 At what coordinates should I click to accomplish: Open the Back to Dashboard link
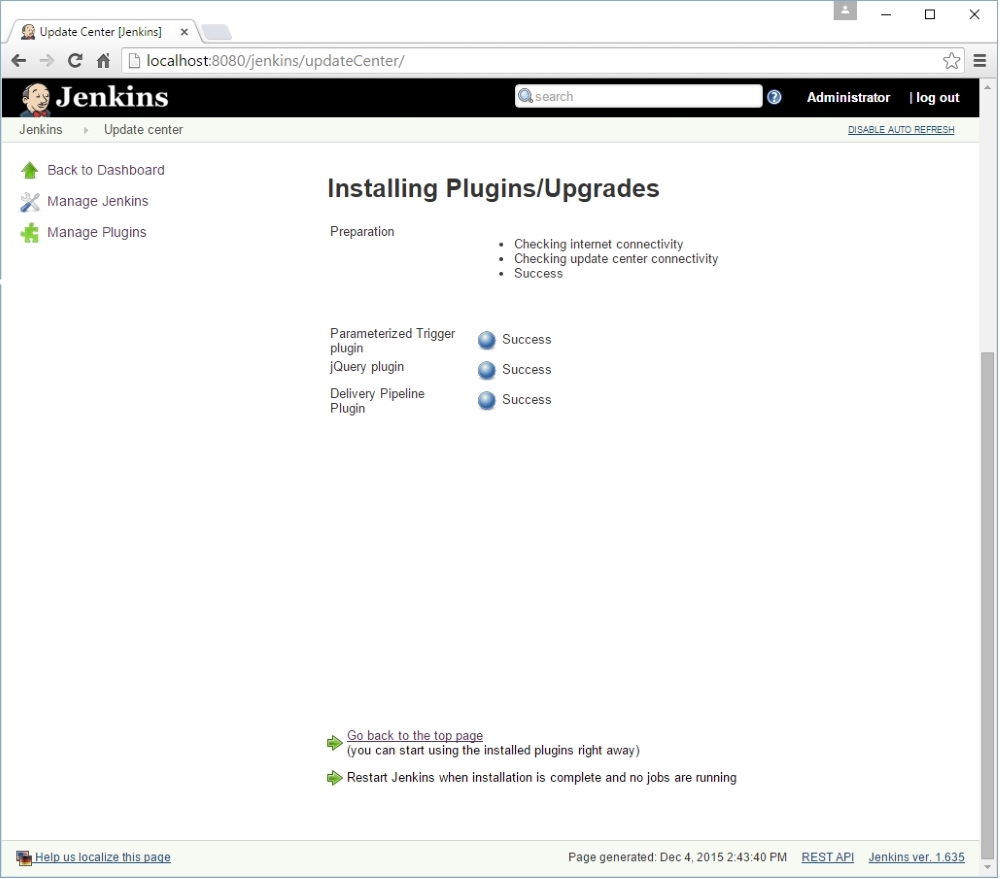pyautogui.click(x=106, y=170)
